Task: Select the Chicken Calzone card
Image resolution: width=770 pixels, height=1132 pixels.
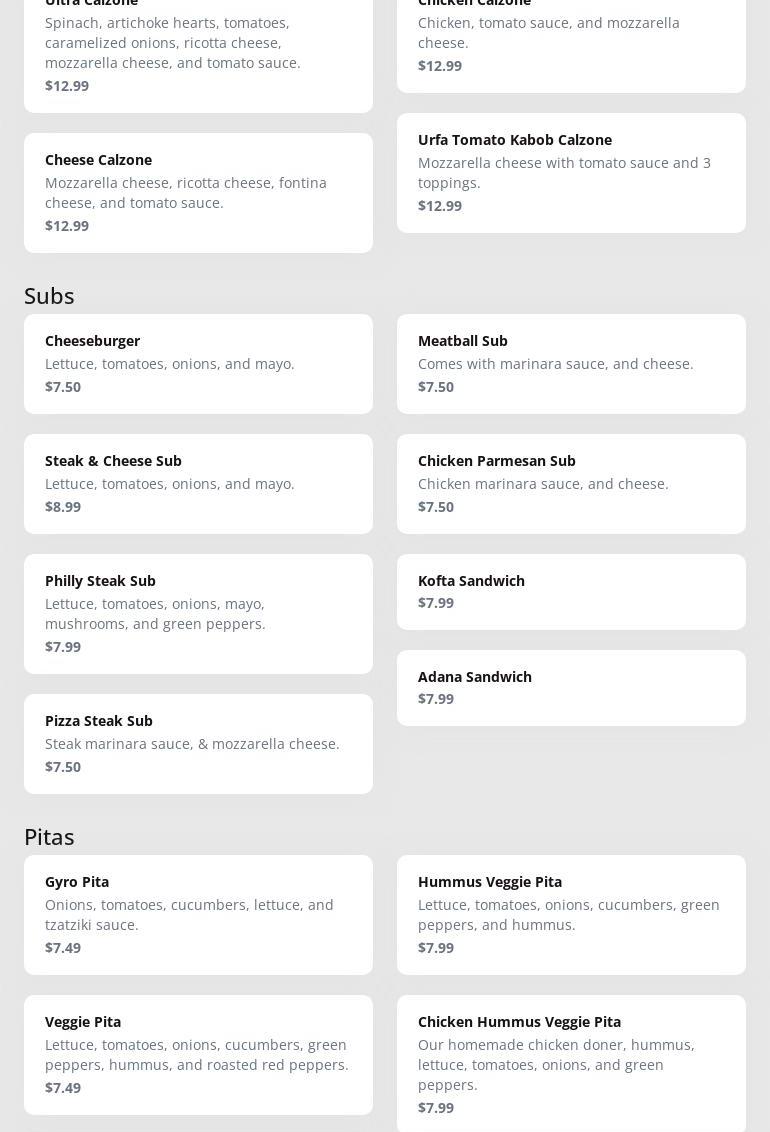Action: coord(571,40)
